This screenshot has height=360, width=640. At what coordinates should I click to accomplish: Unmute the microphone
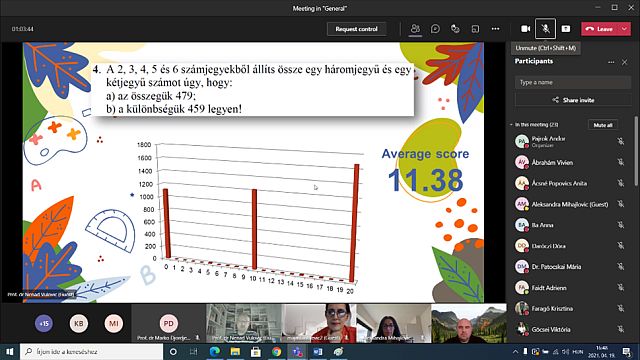pyautogui.click(x=545, y=29)
